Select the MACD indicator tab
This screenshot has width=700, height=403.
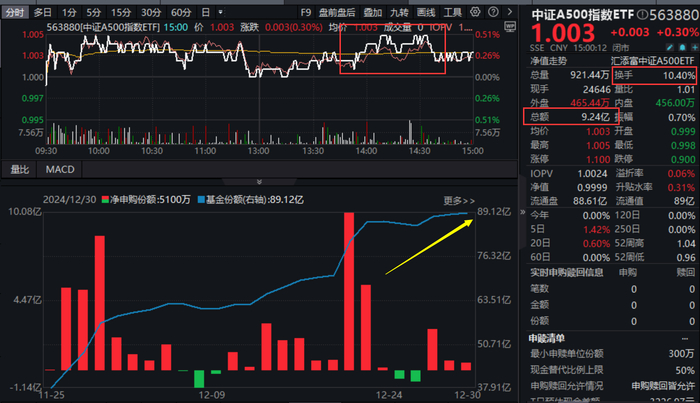click(x=60, y=170)
